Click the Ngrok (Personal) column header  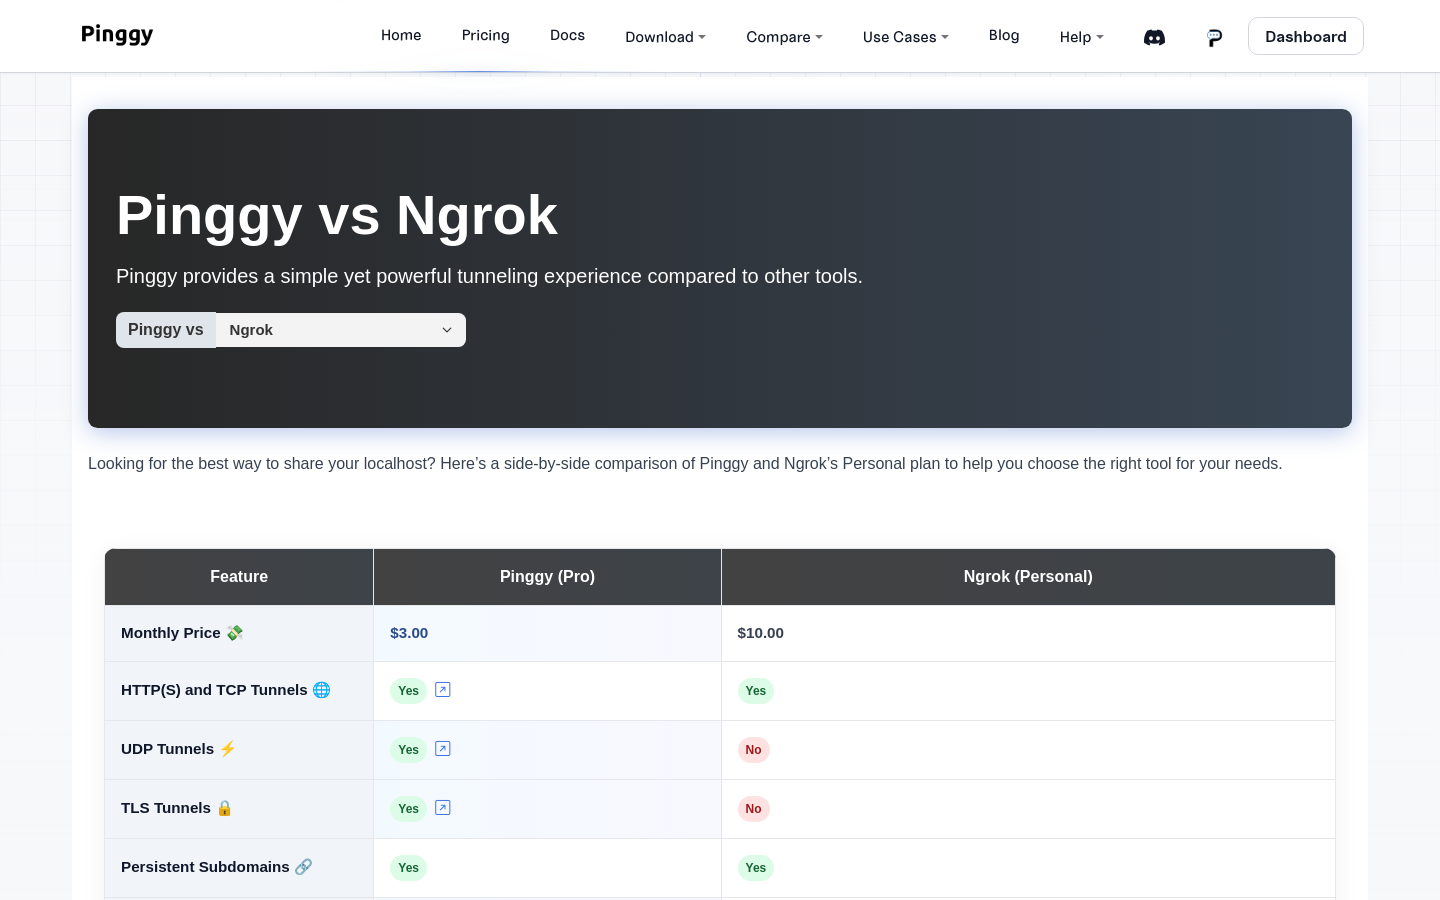[1028, 577]
